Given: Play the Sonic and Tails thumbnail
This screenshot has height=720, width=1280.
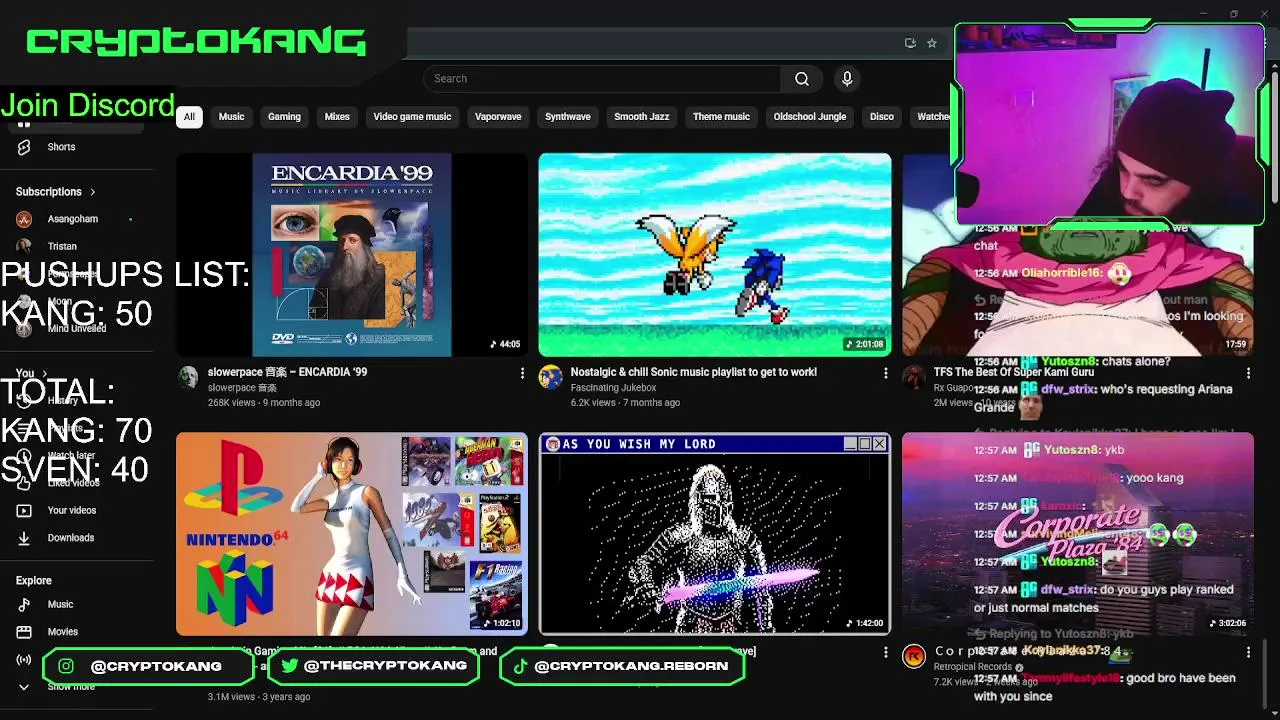Looking at the screenshot, I should point(715,255).
